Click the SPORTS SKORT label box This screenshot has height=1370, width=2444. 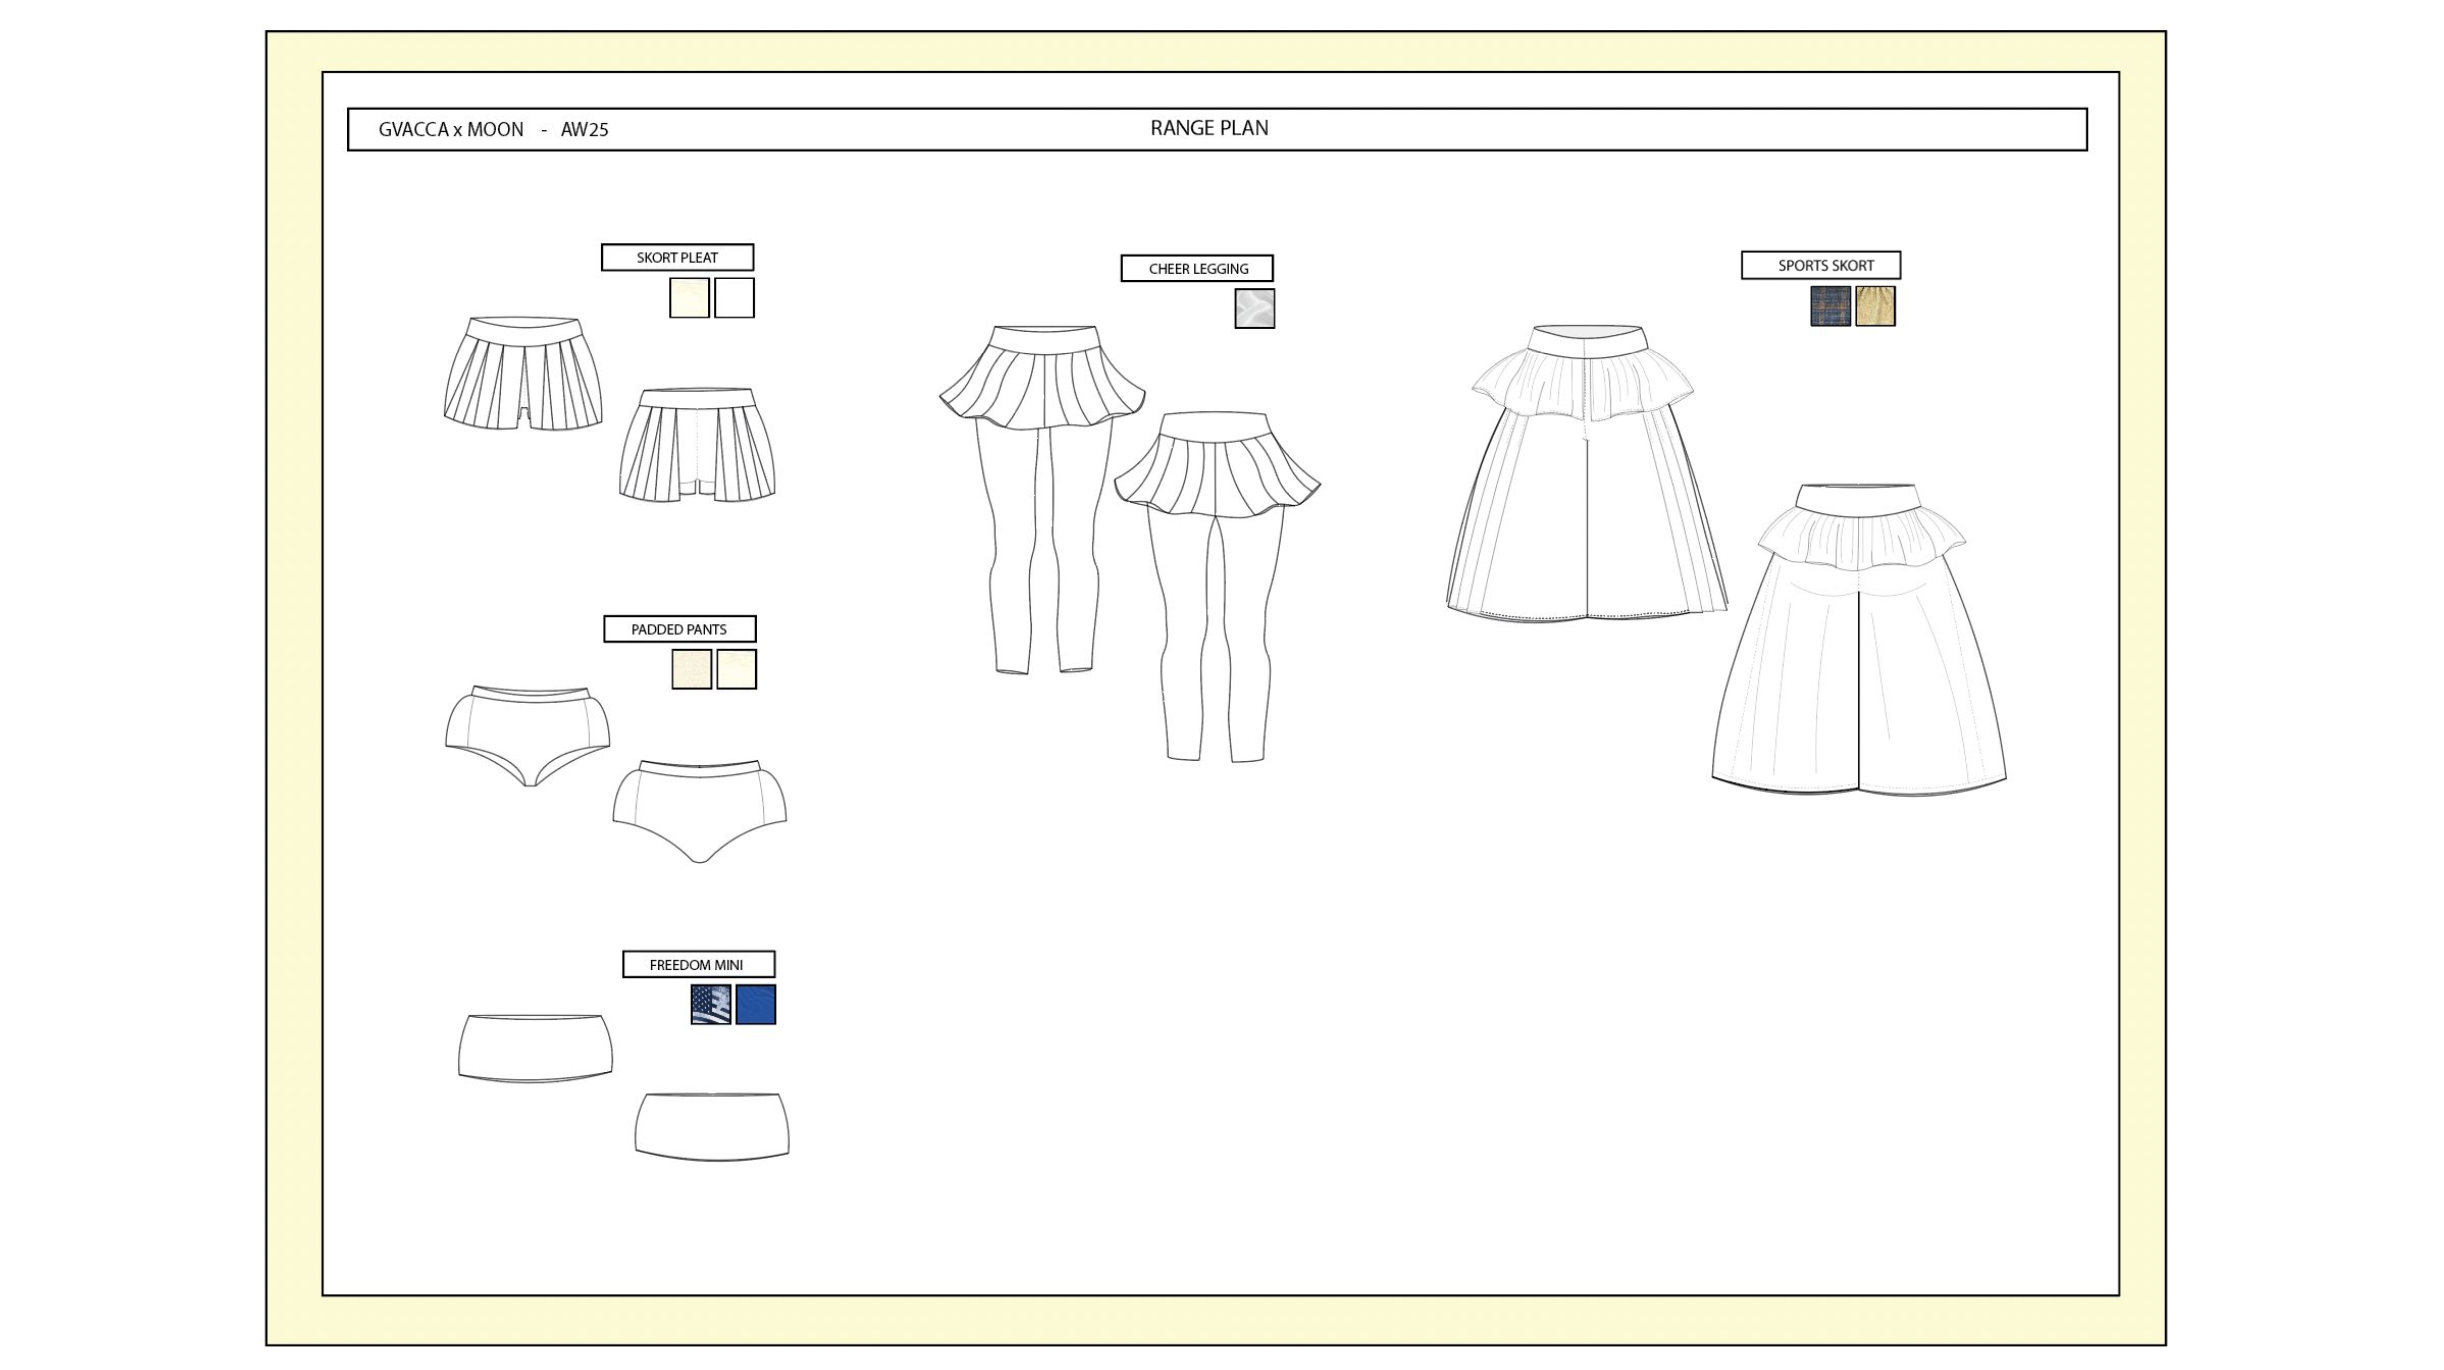pyautogui.click(x=1820, y=265)
